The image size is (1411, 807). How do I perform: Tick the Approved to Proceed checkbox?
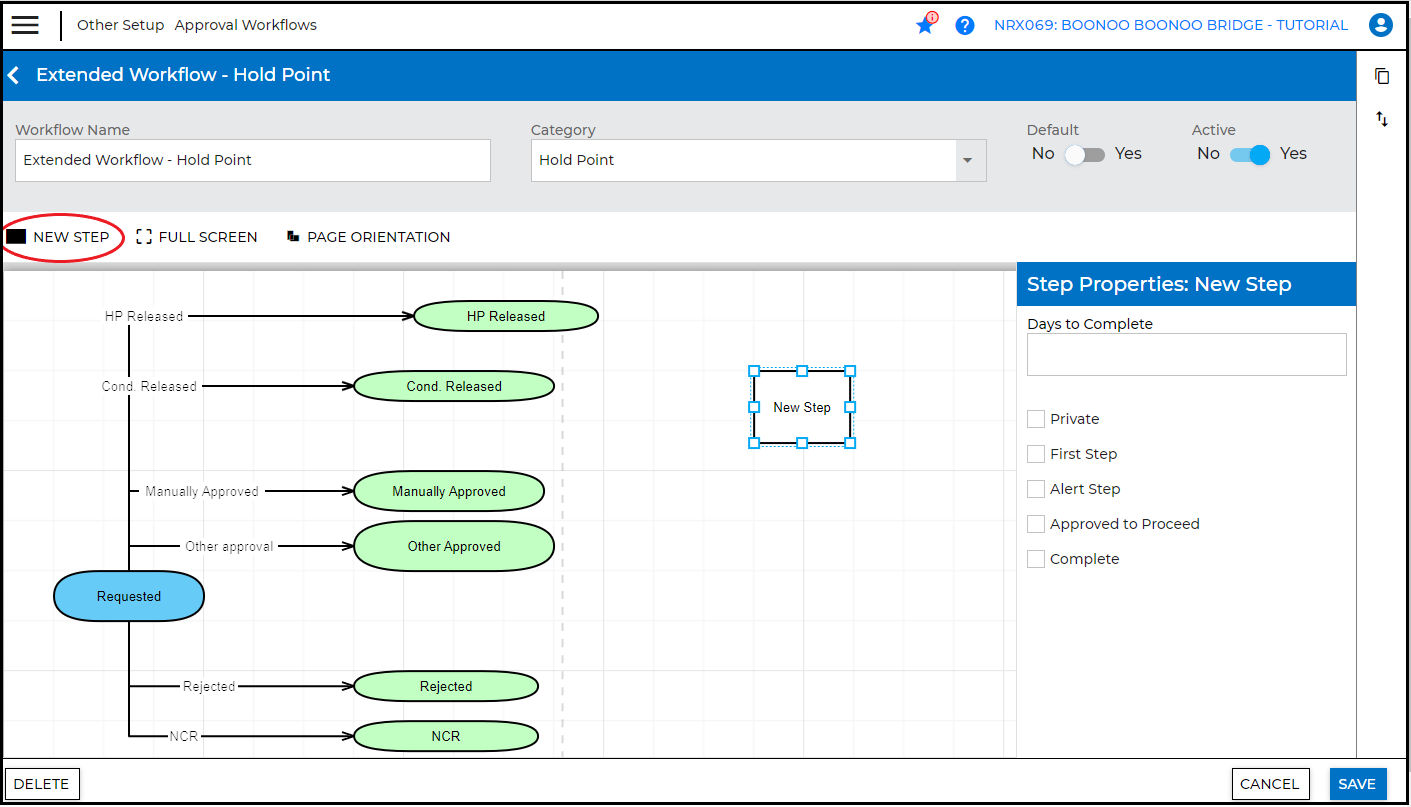tap(1036, 524)
